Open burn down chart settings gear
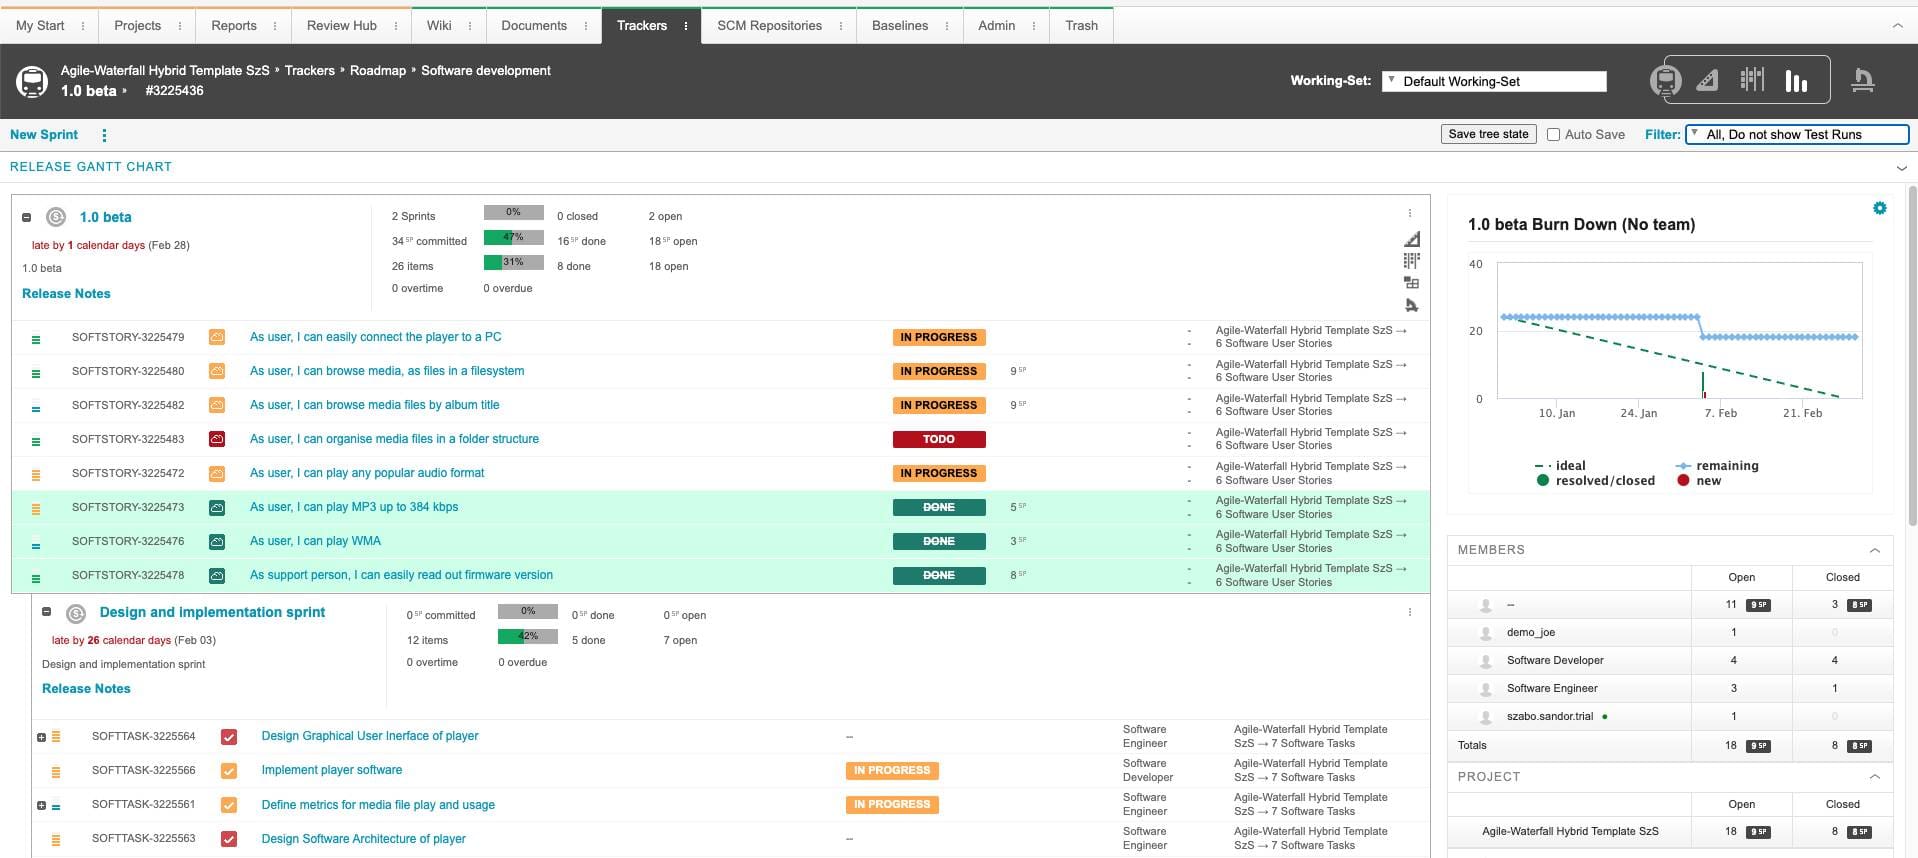 1880,208
